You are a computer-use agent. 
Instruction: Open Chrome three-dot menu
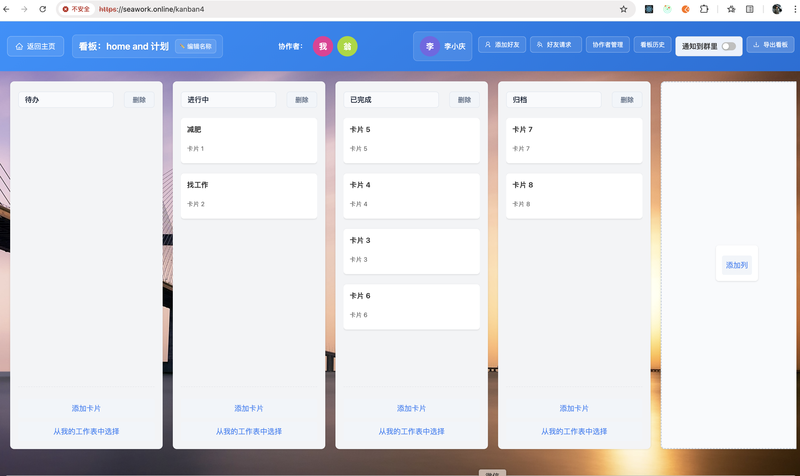pyautogui.click(x=795, y=9)
